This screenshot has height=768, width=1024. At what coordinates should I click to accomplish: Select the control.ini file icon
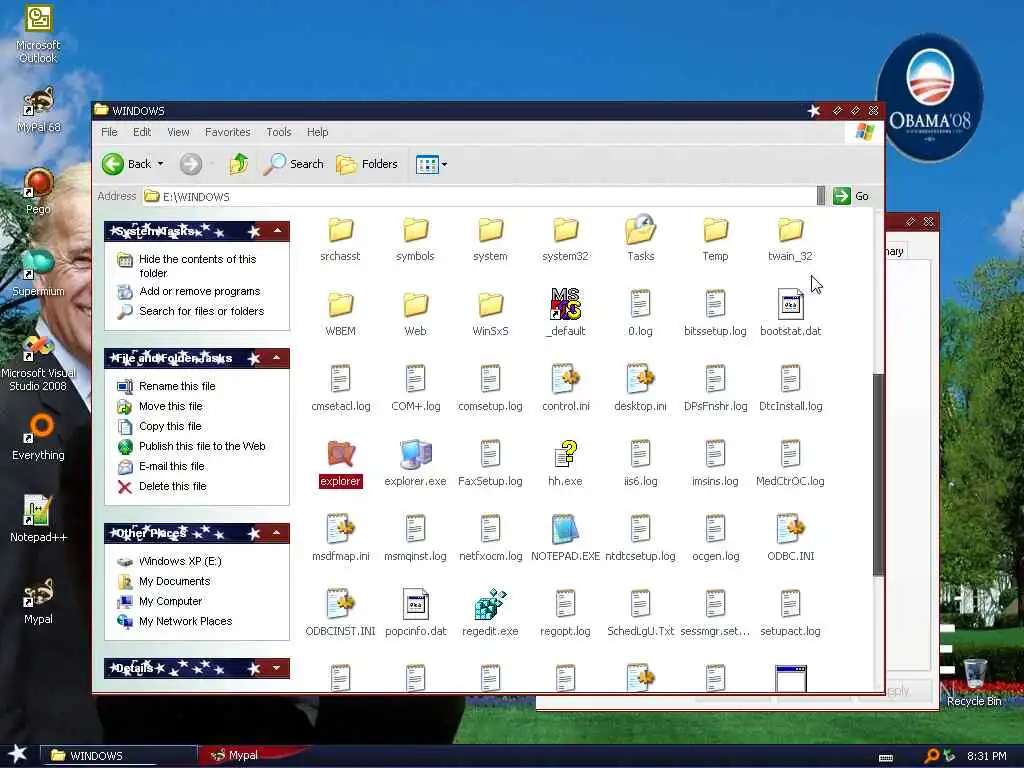pyautogui.click(x=566, y=379)
